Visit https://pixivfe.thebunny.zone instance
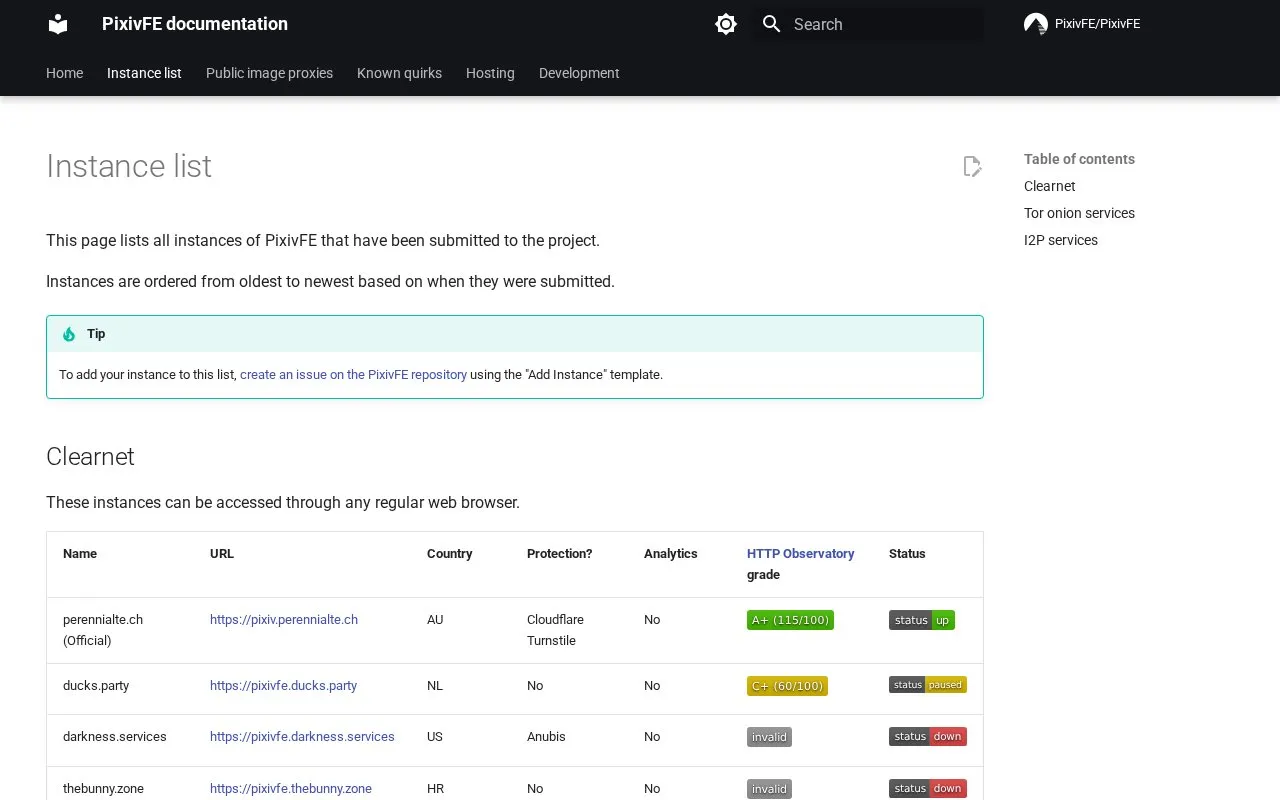Image resolution: width=1280 pixels, height=800 pixels. [x=291, y=789]
